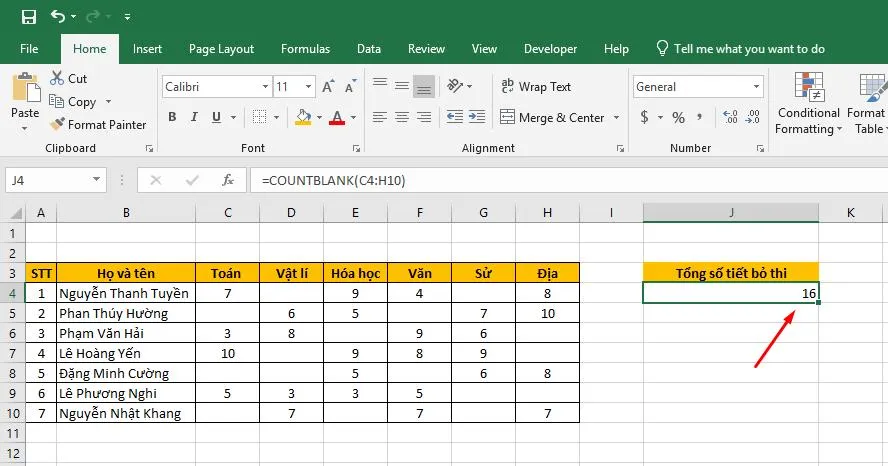Align text left
The height and width of the screenshot is (466, 888).
[380, 117]
